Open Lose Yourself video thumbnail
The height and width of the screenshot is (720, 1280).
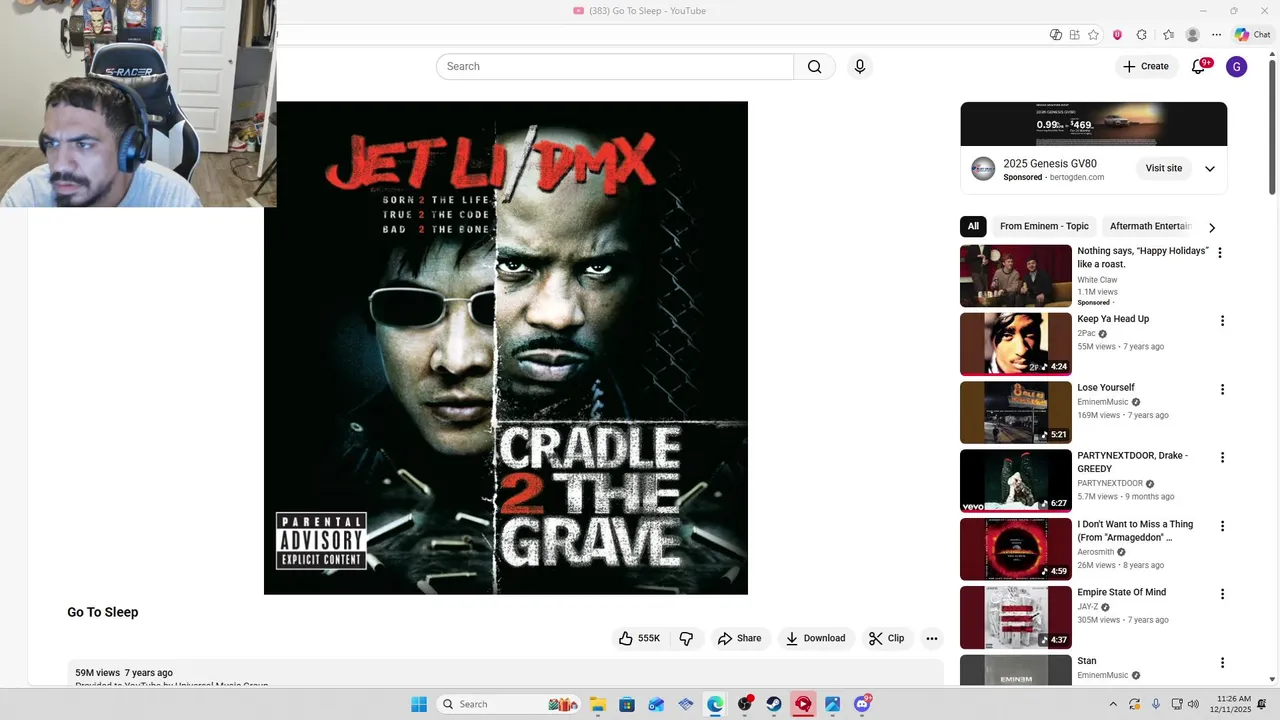coord(1016,412)
